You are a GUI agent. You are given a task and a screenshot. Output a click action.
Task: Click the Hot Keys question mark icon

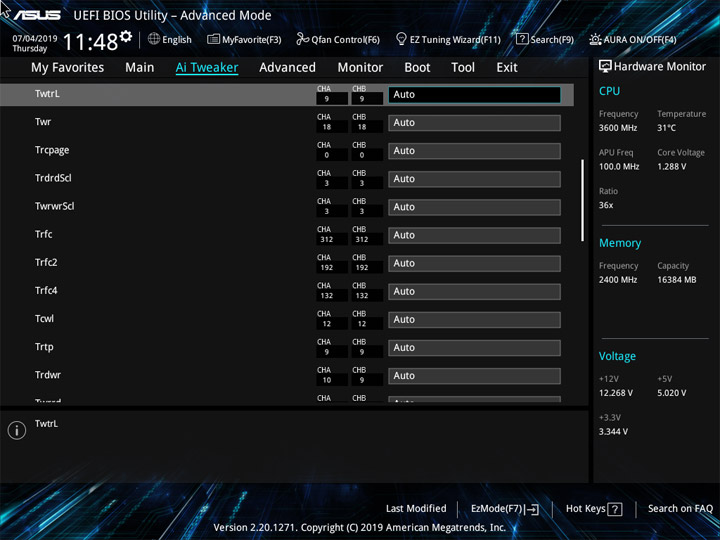coord(614,509)
